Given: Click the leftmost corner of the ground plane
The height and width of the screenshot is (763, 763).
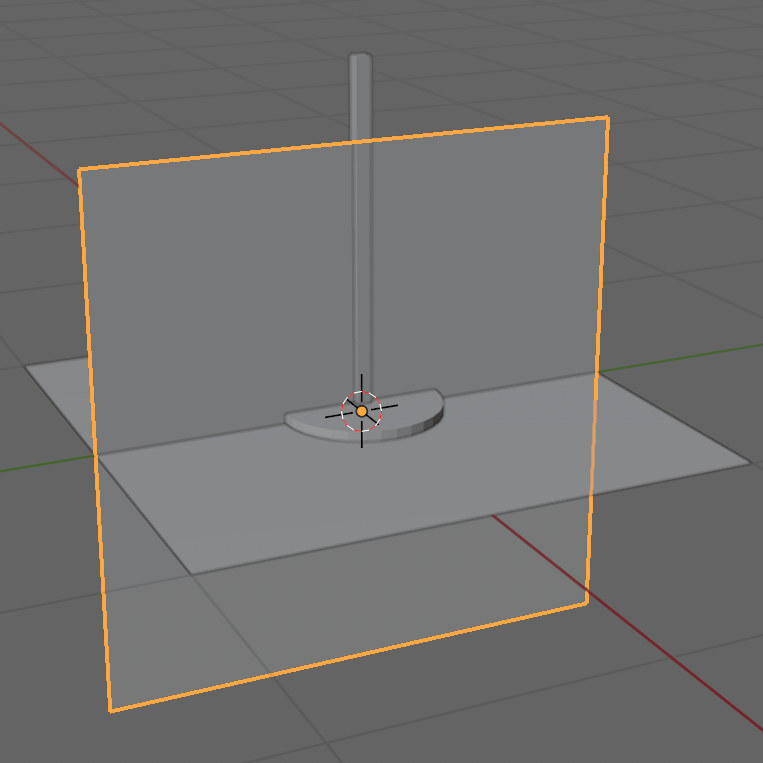Looking at the screenshot, I should click(27, 364).
